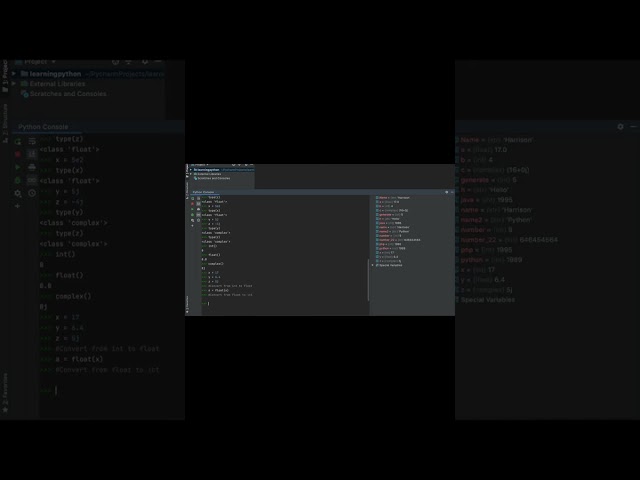Select 'name2 = Python' variable in dimmed backdrop
640x480 pixels.
[494, 220]
